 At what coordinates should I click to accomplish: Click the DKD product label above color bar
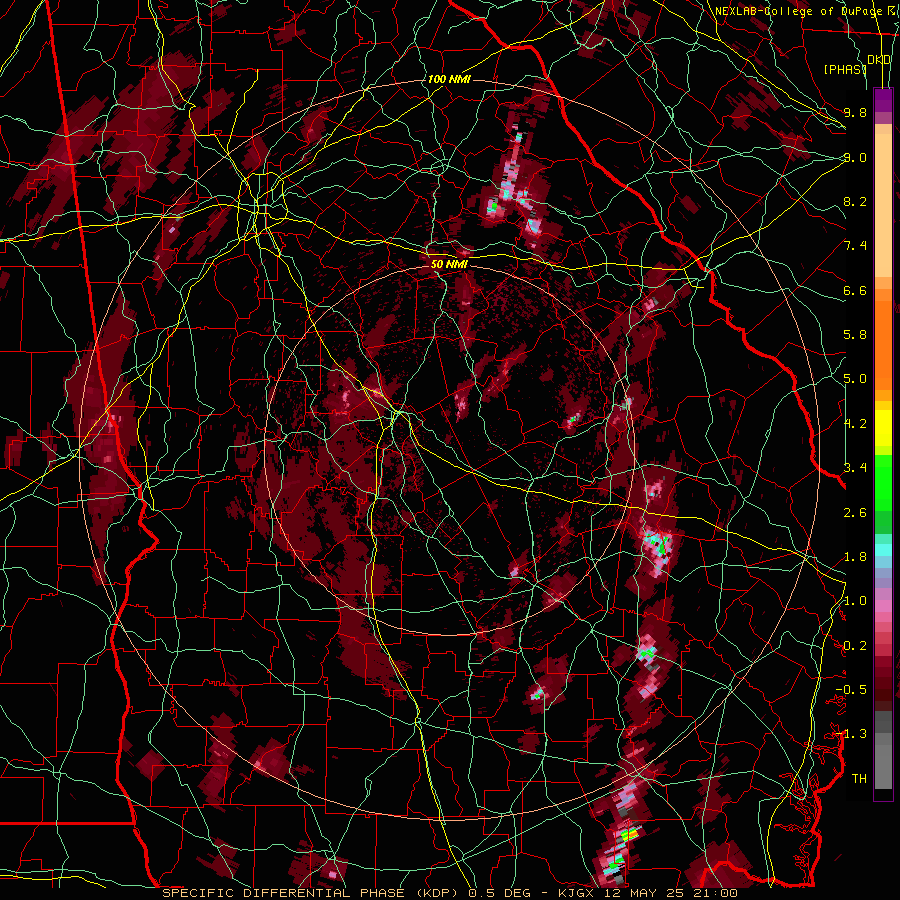click(879, 60)
